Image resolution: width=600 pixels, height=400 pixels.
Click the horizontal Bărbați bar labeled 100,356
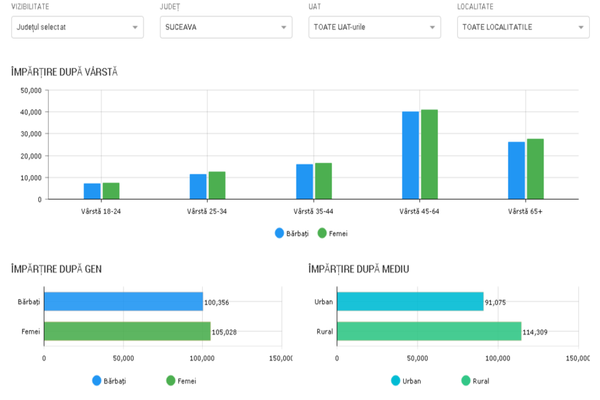[x=122, y=301]
